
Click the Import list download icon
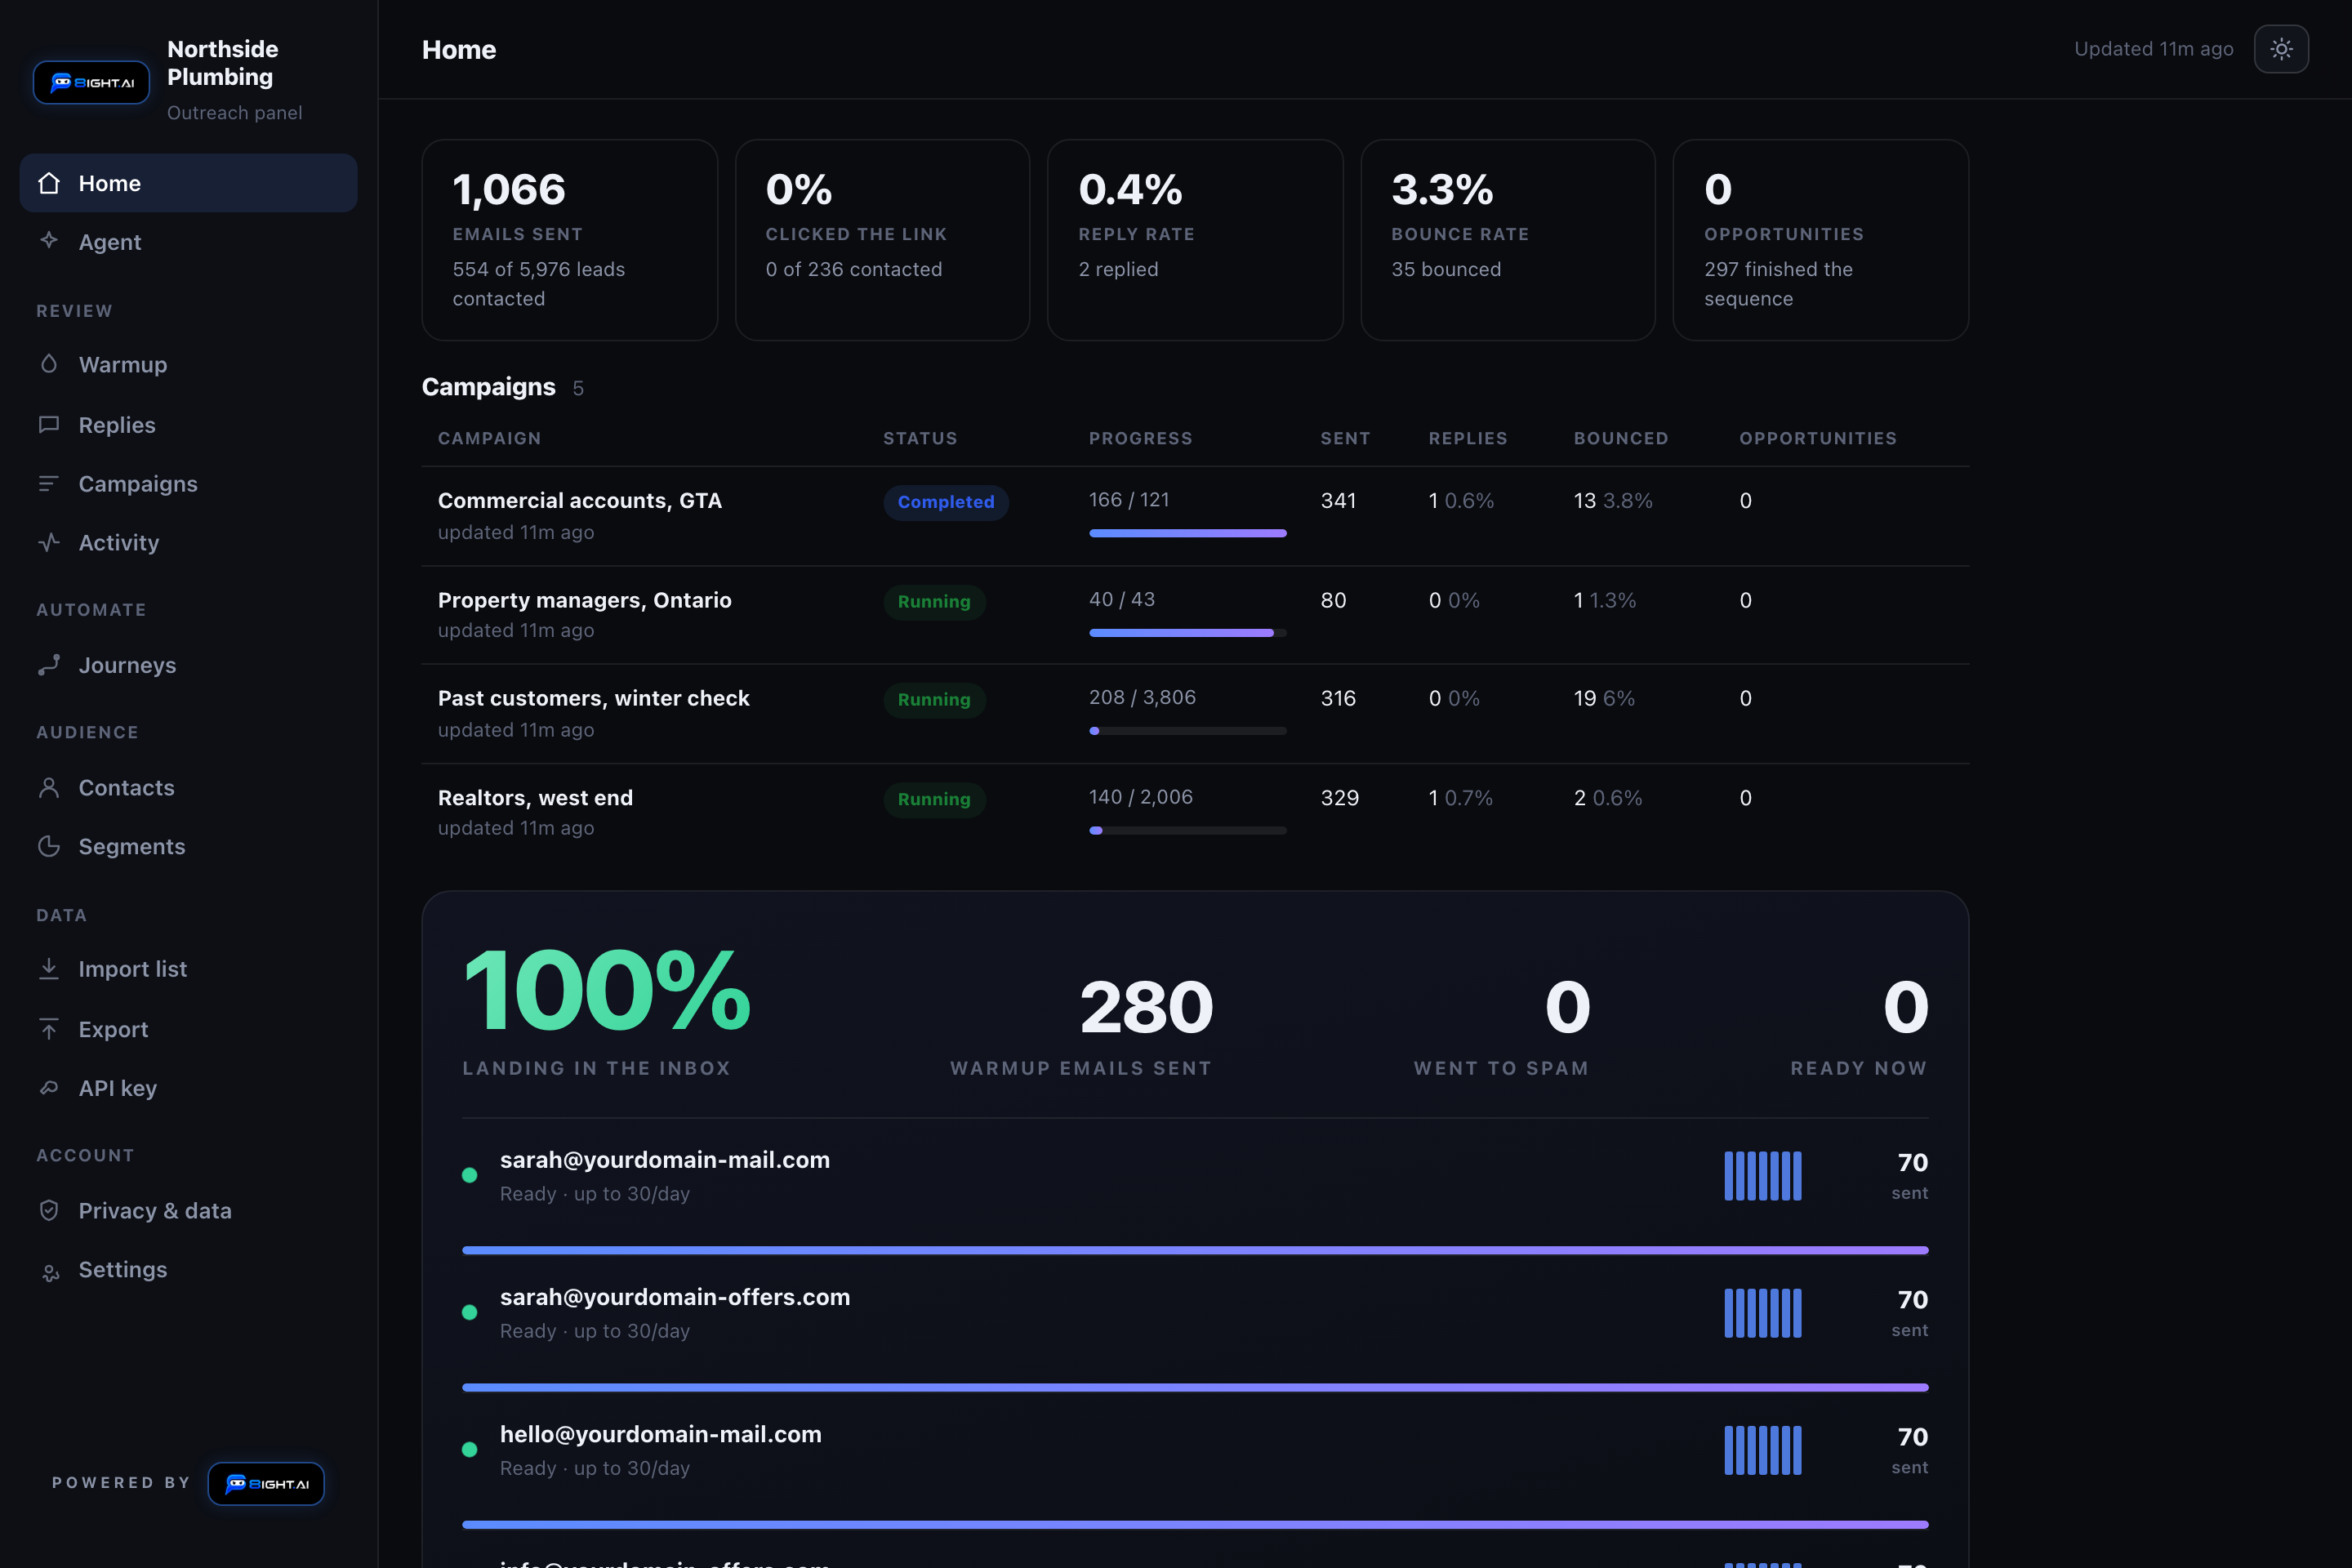tap(49, 968)
